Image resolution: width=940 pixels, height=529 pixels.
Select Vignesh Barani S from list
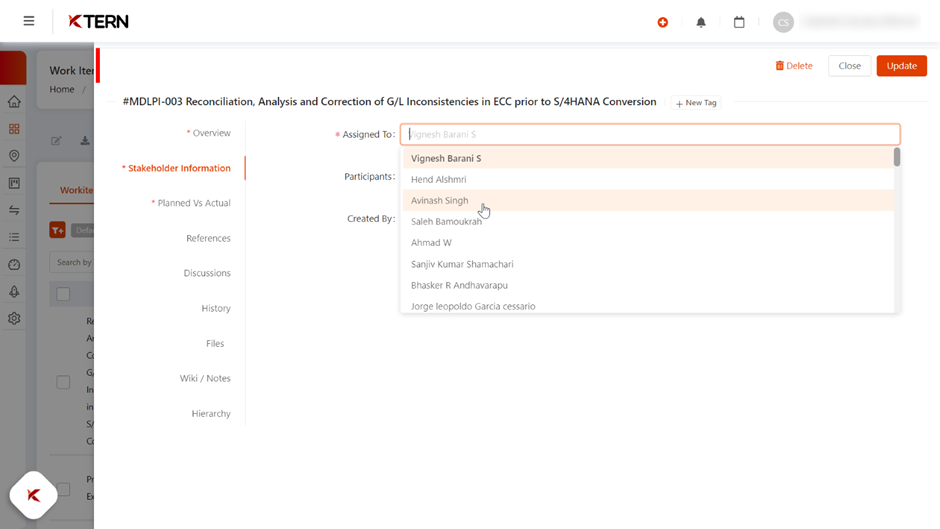point(648,158)
